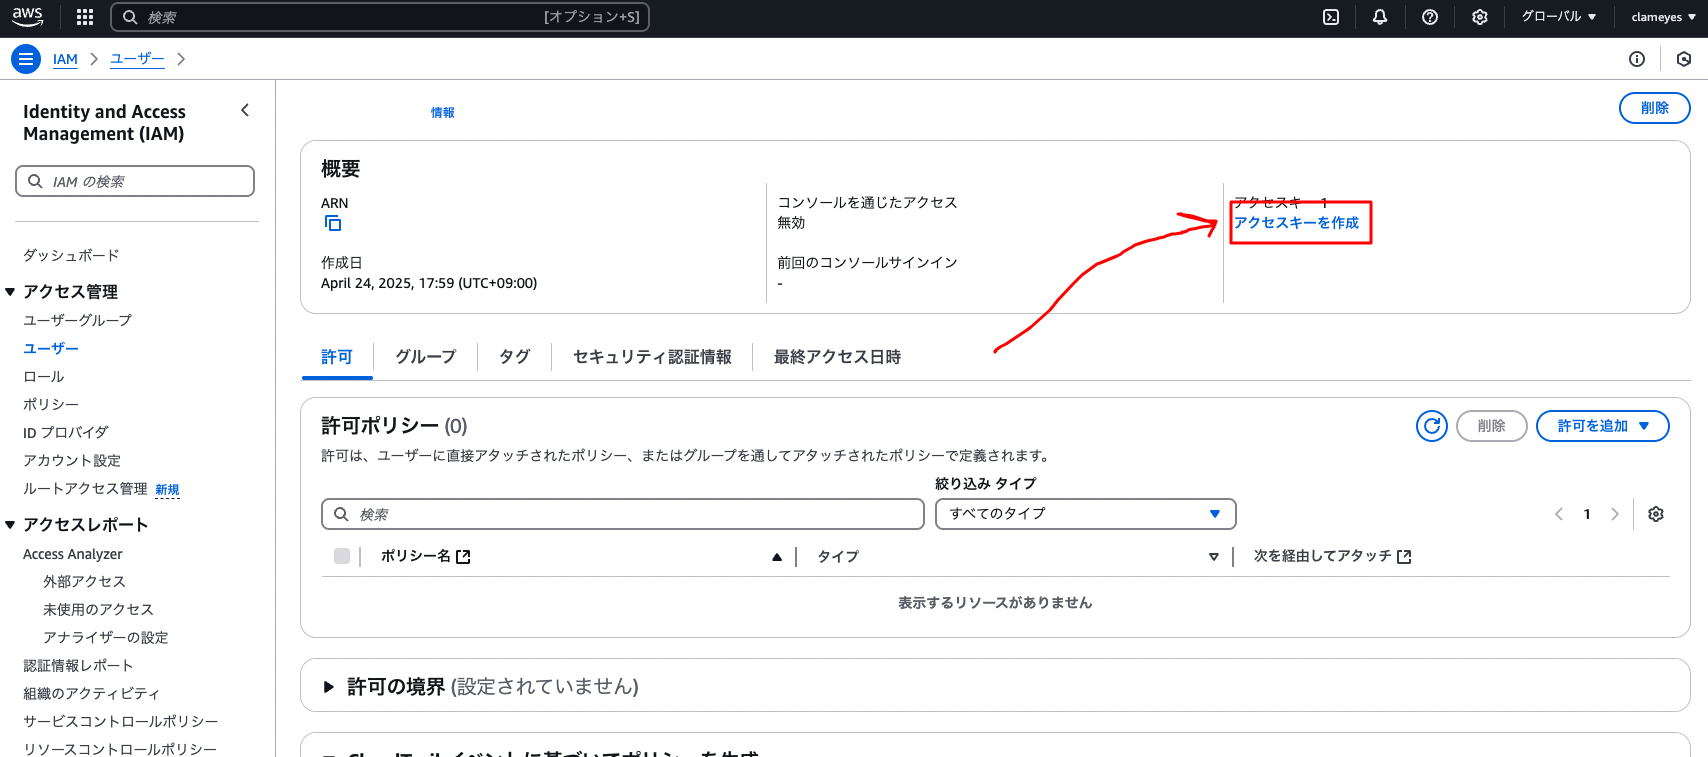The image size is (1708, 757).
Task: Open CloudShell from top bar
Action: [1331, 17]
